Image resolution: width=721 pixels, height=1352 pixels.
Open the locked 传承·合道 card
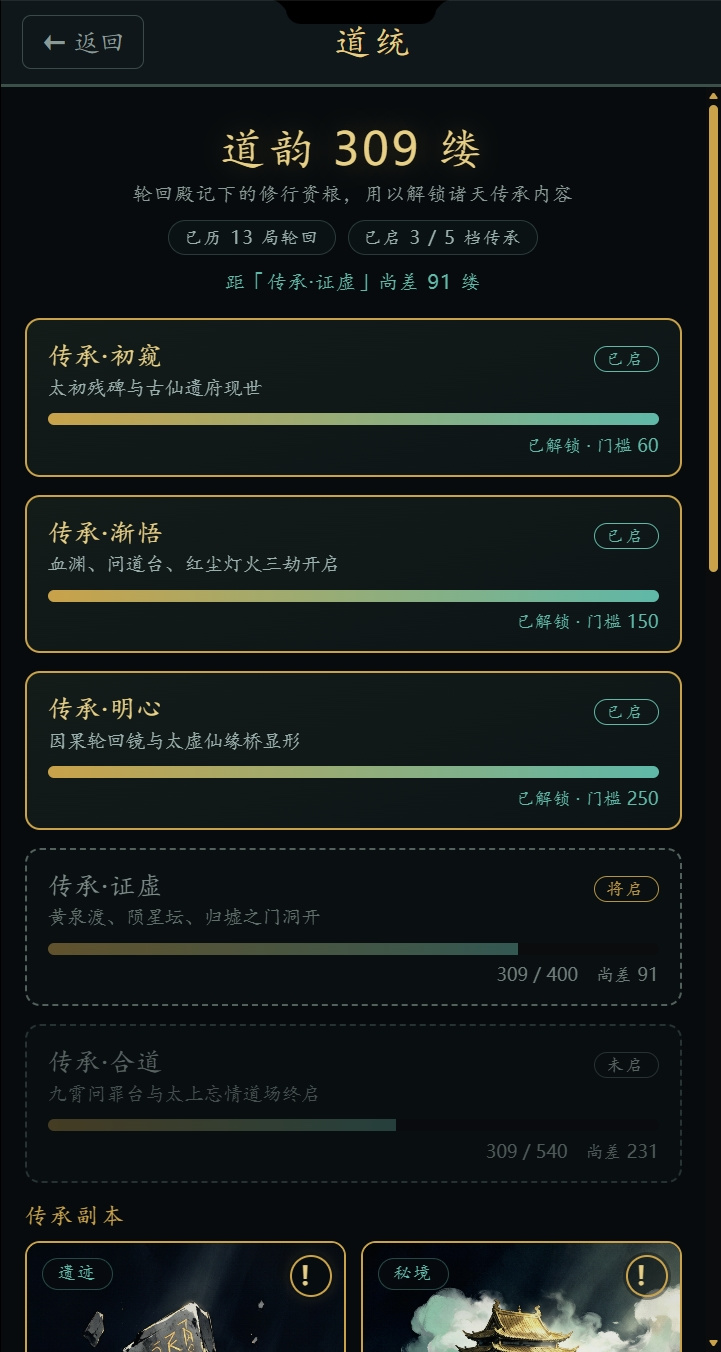353,1103
